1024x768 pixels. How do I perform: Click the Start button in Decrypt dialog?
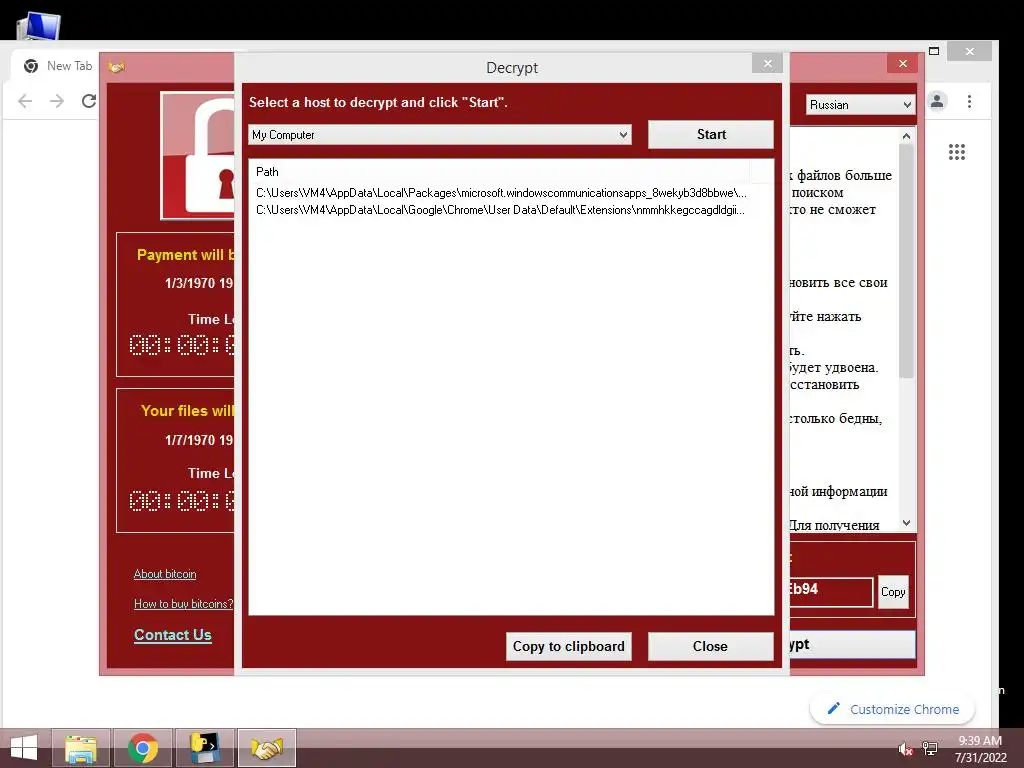tap(711, 135)
